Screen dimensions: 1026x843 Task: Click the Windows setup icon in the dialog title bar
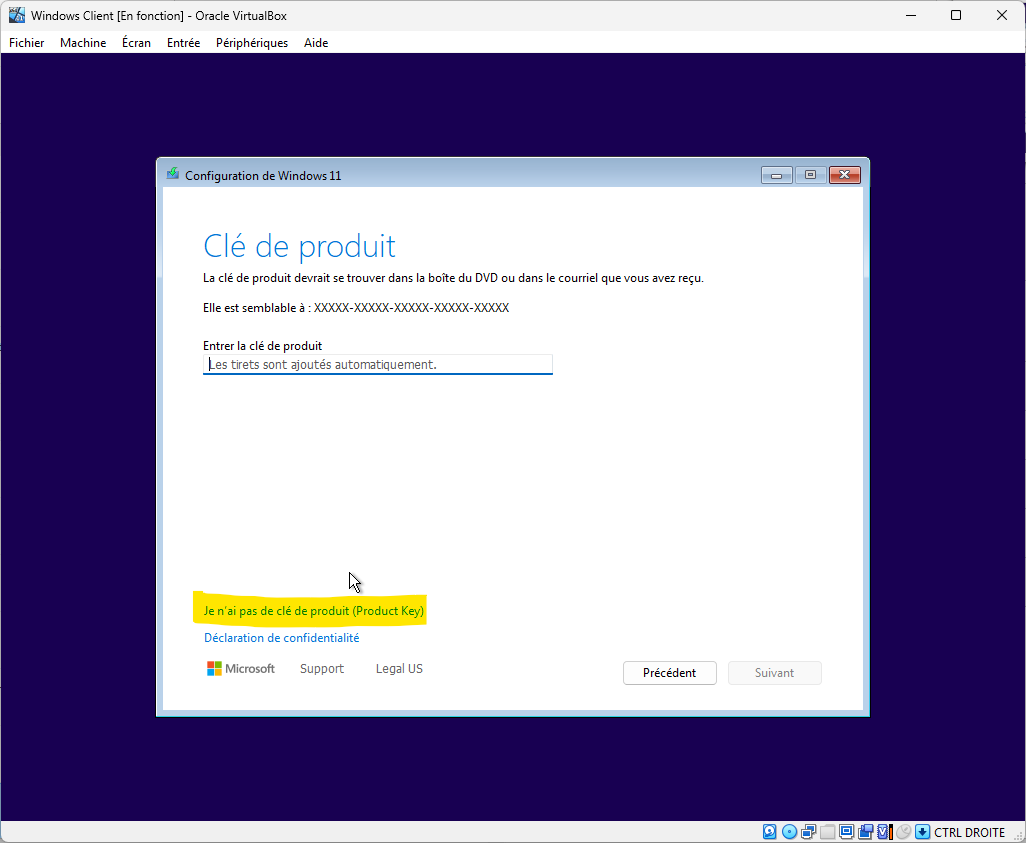[x=173, y=174]
